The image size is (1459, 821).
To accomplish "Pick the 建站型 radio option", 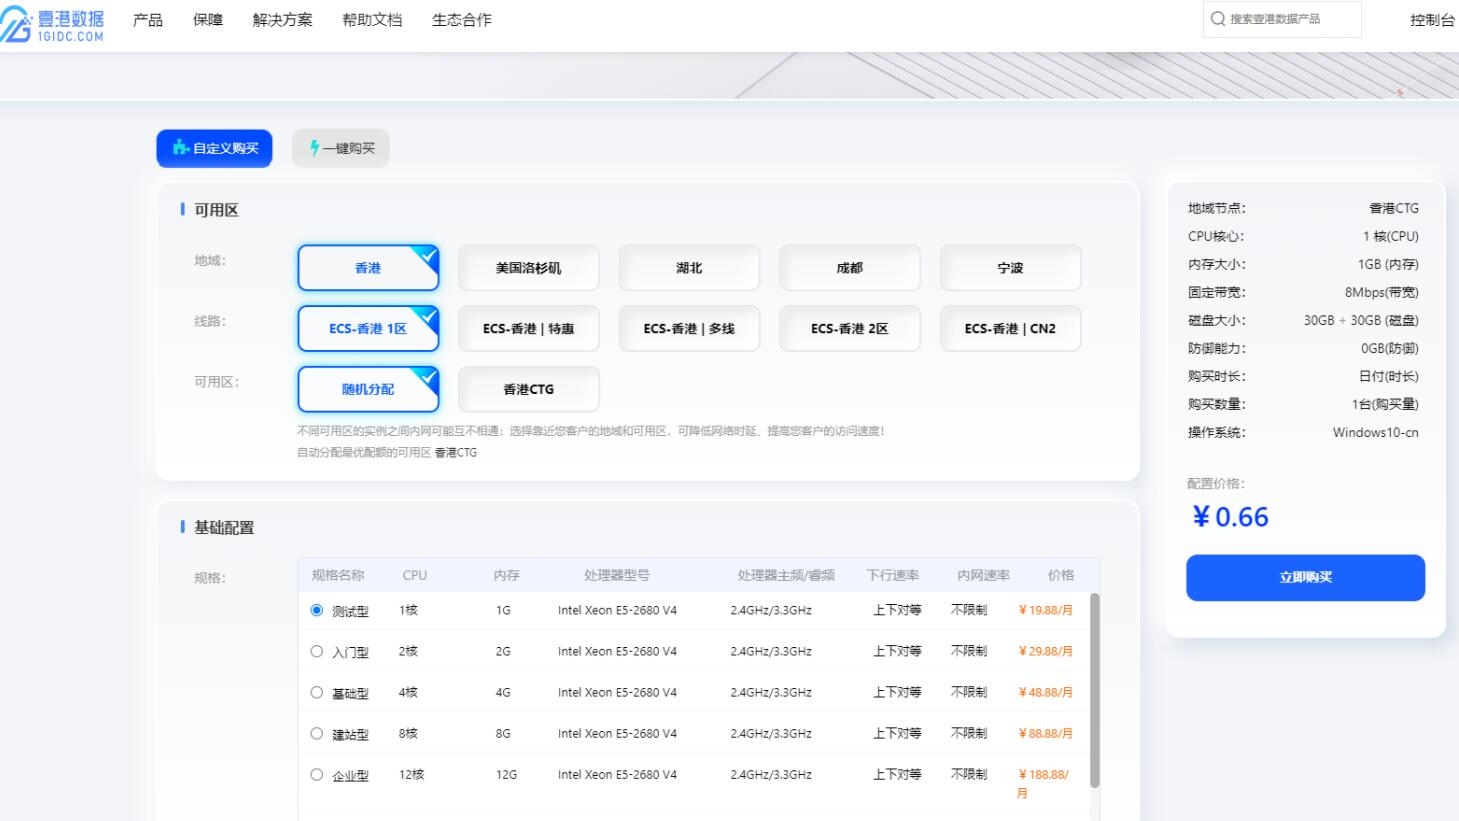I will pos(317,733).
